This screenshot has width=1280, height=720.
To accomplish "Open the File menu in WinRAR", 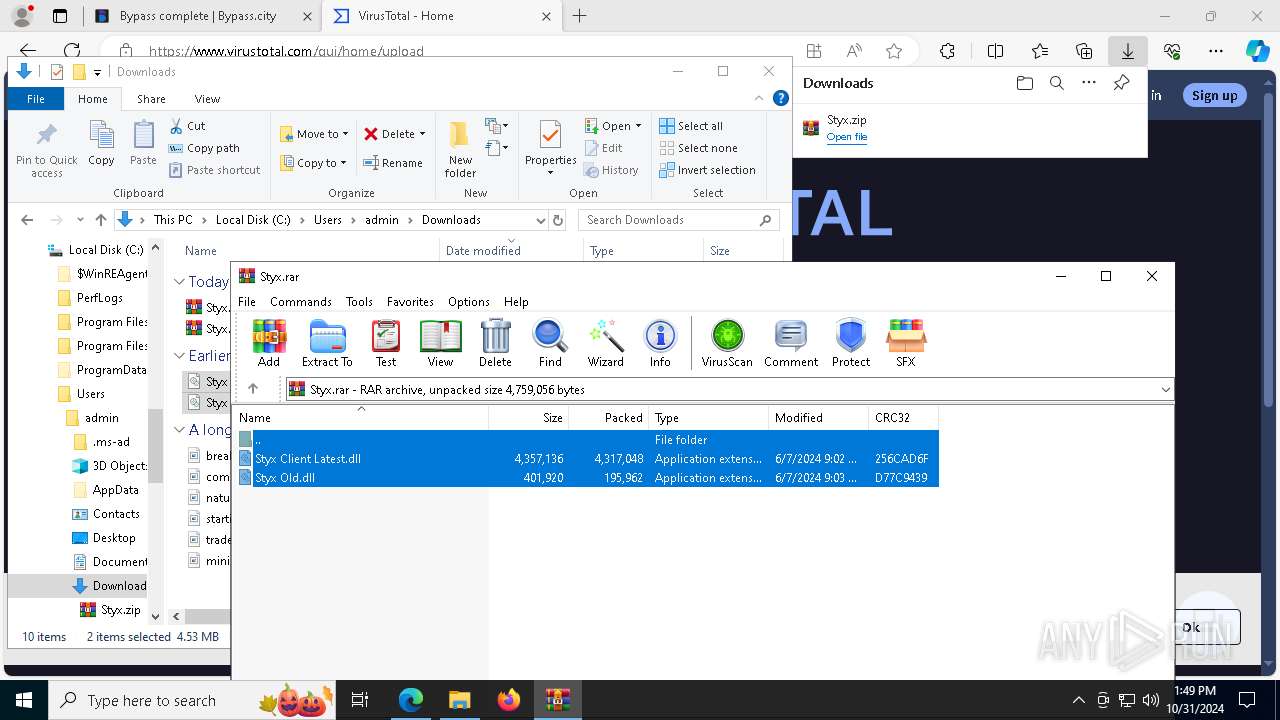I will [x=246, y=301].
